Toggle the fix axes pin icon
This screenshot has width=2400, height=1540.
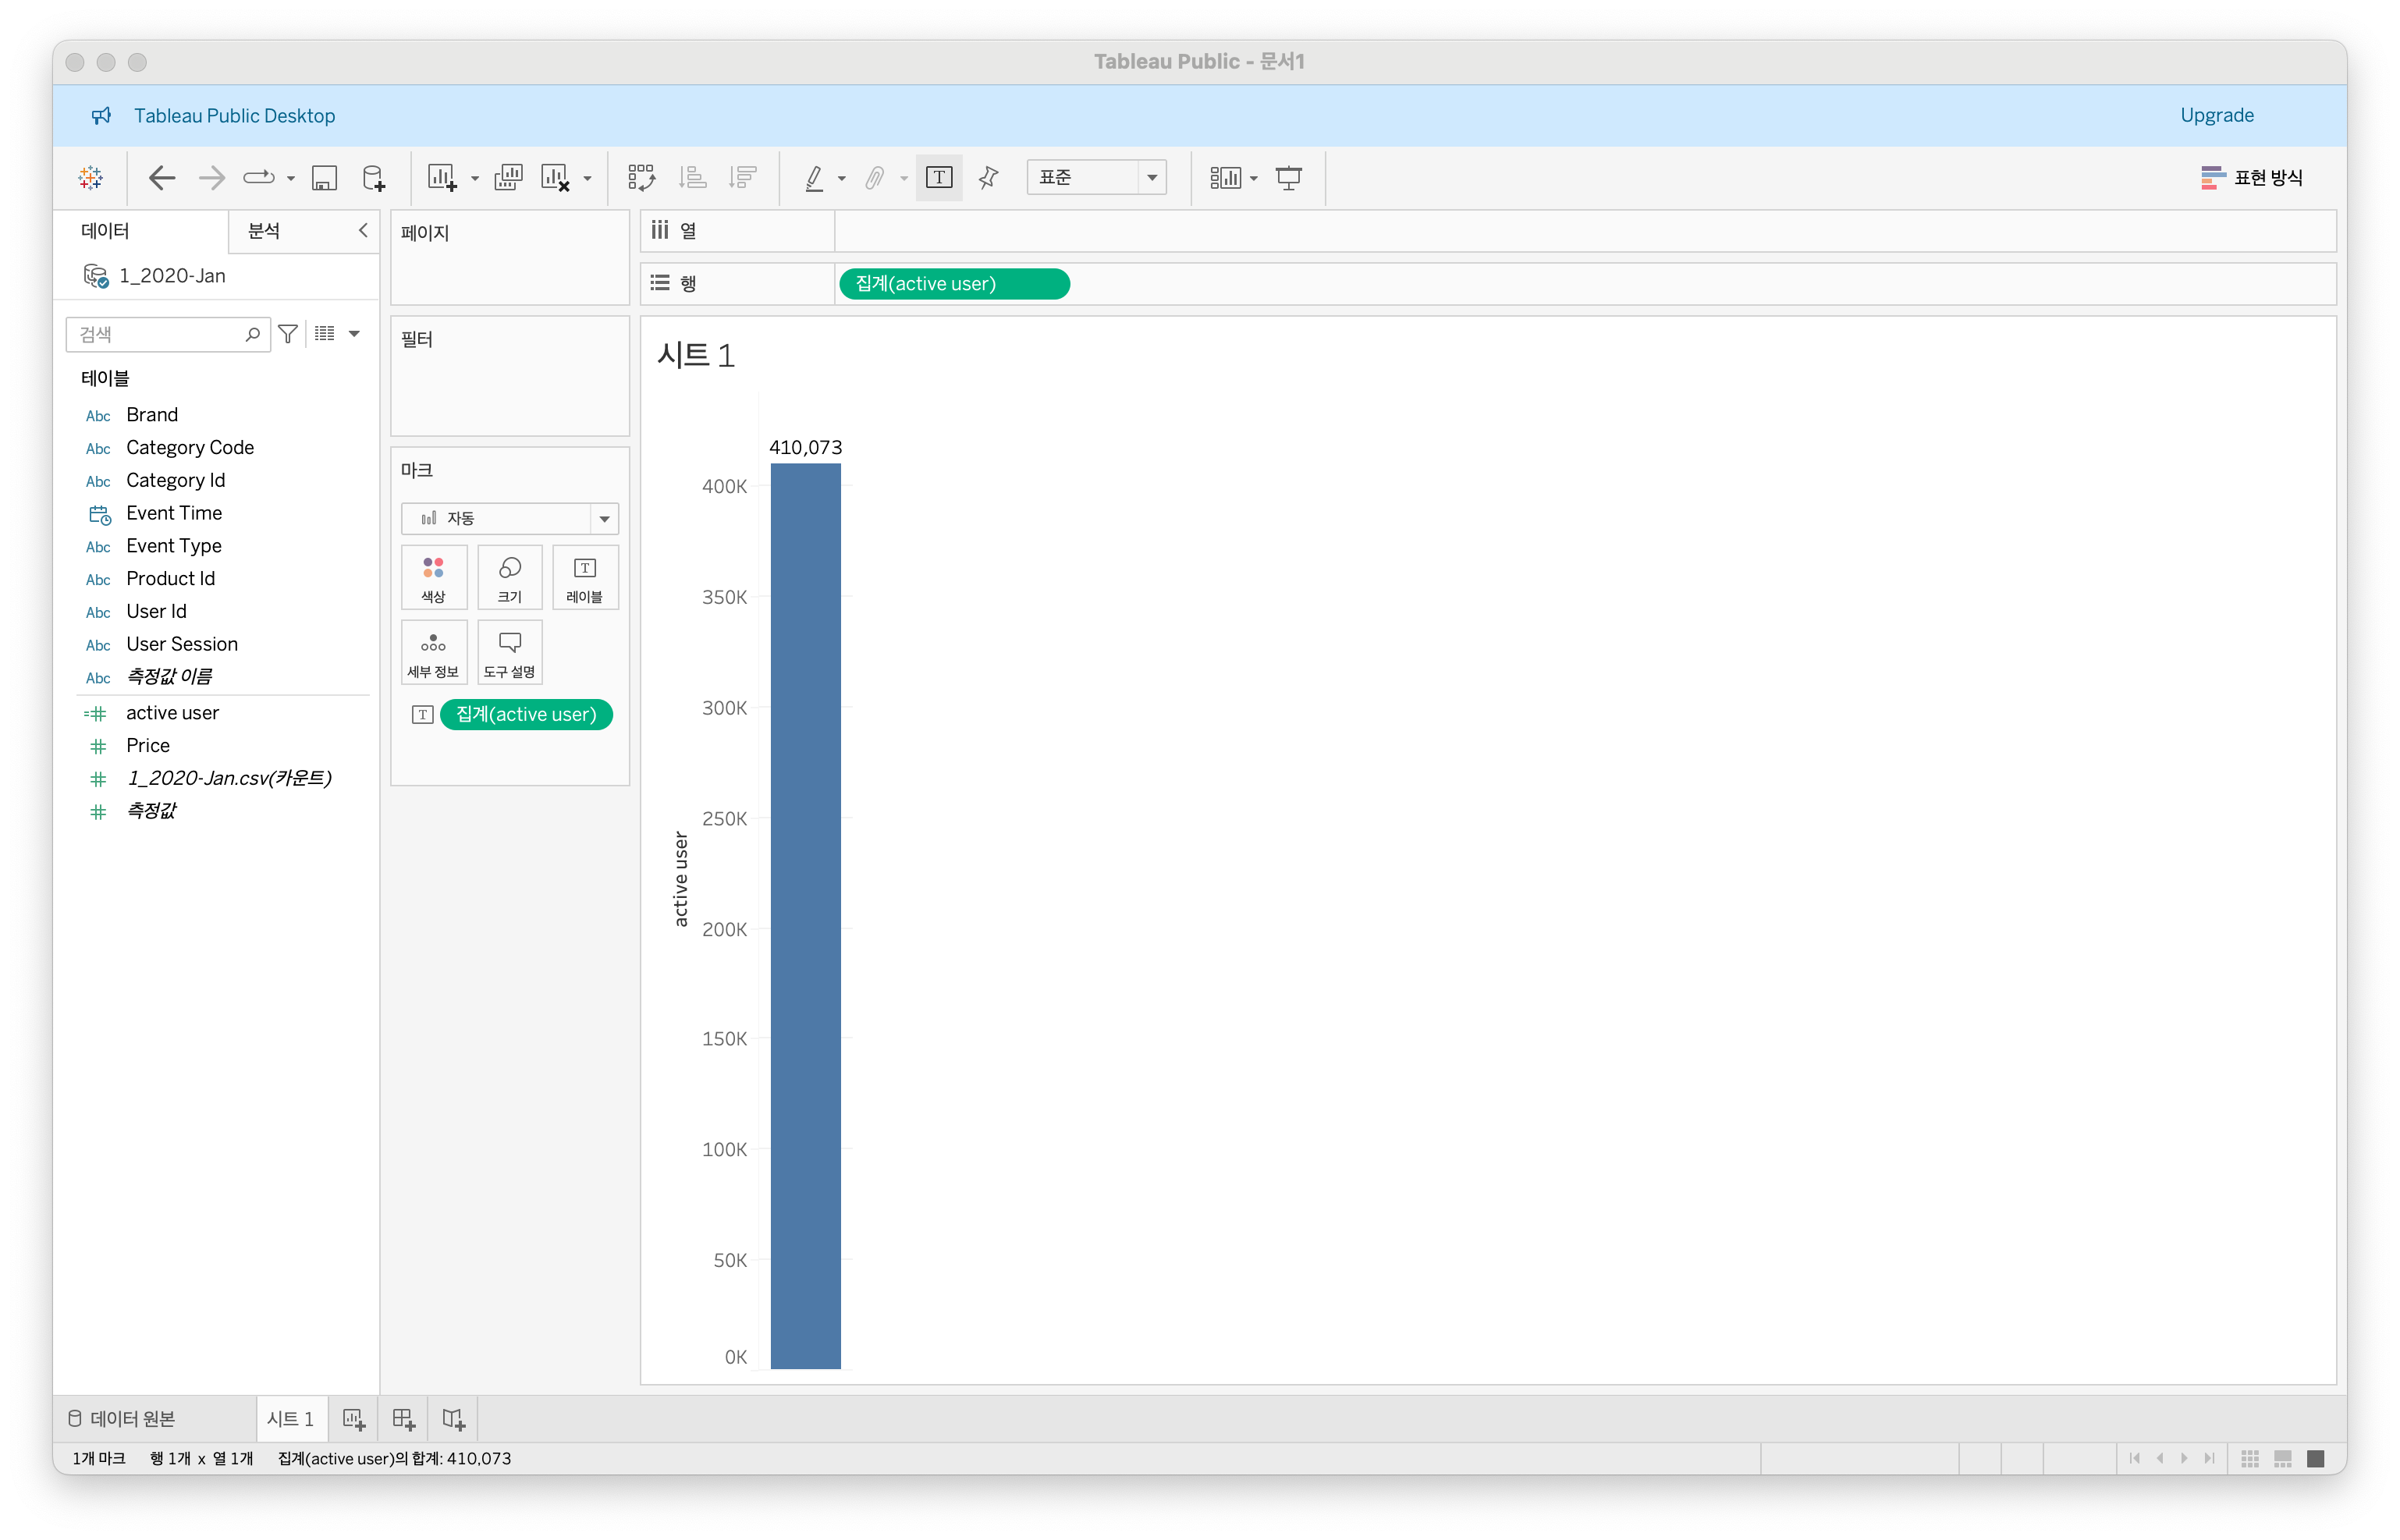coord(989,178)
